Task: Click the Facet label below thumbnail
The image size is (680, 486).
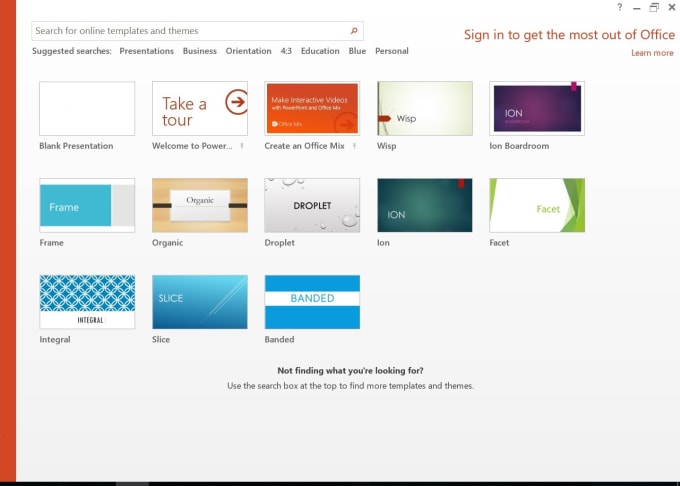Action: 499,243
